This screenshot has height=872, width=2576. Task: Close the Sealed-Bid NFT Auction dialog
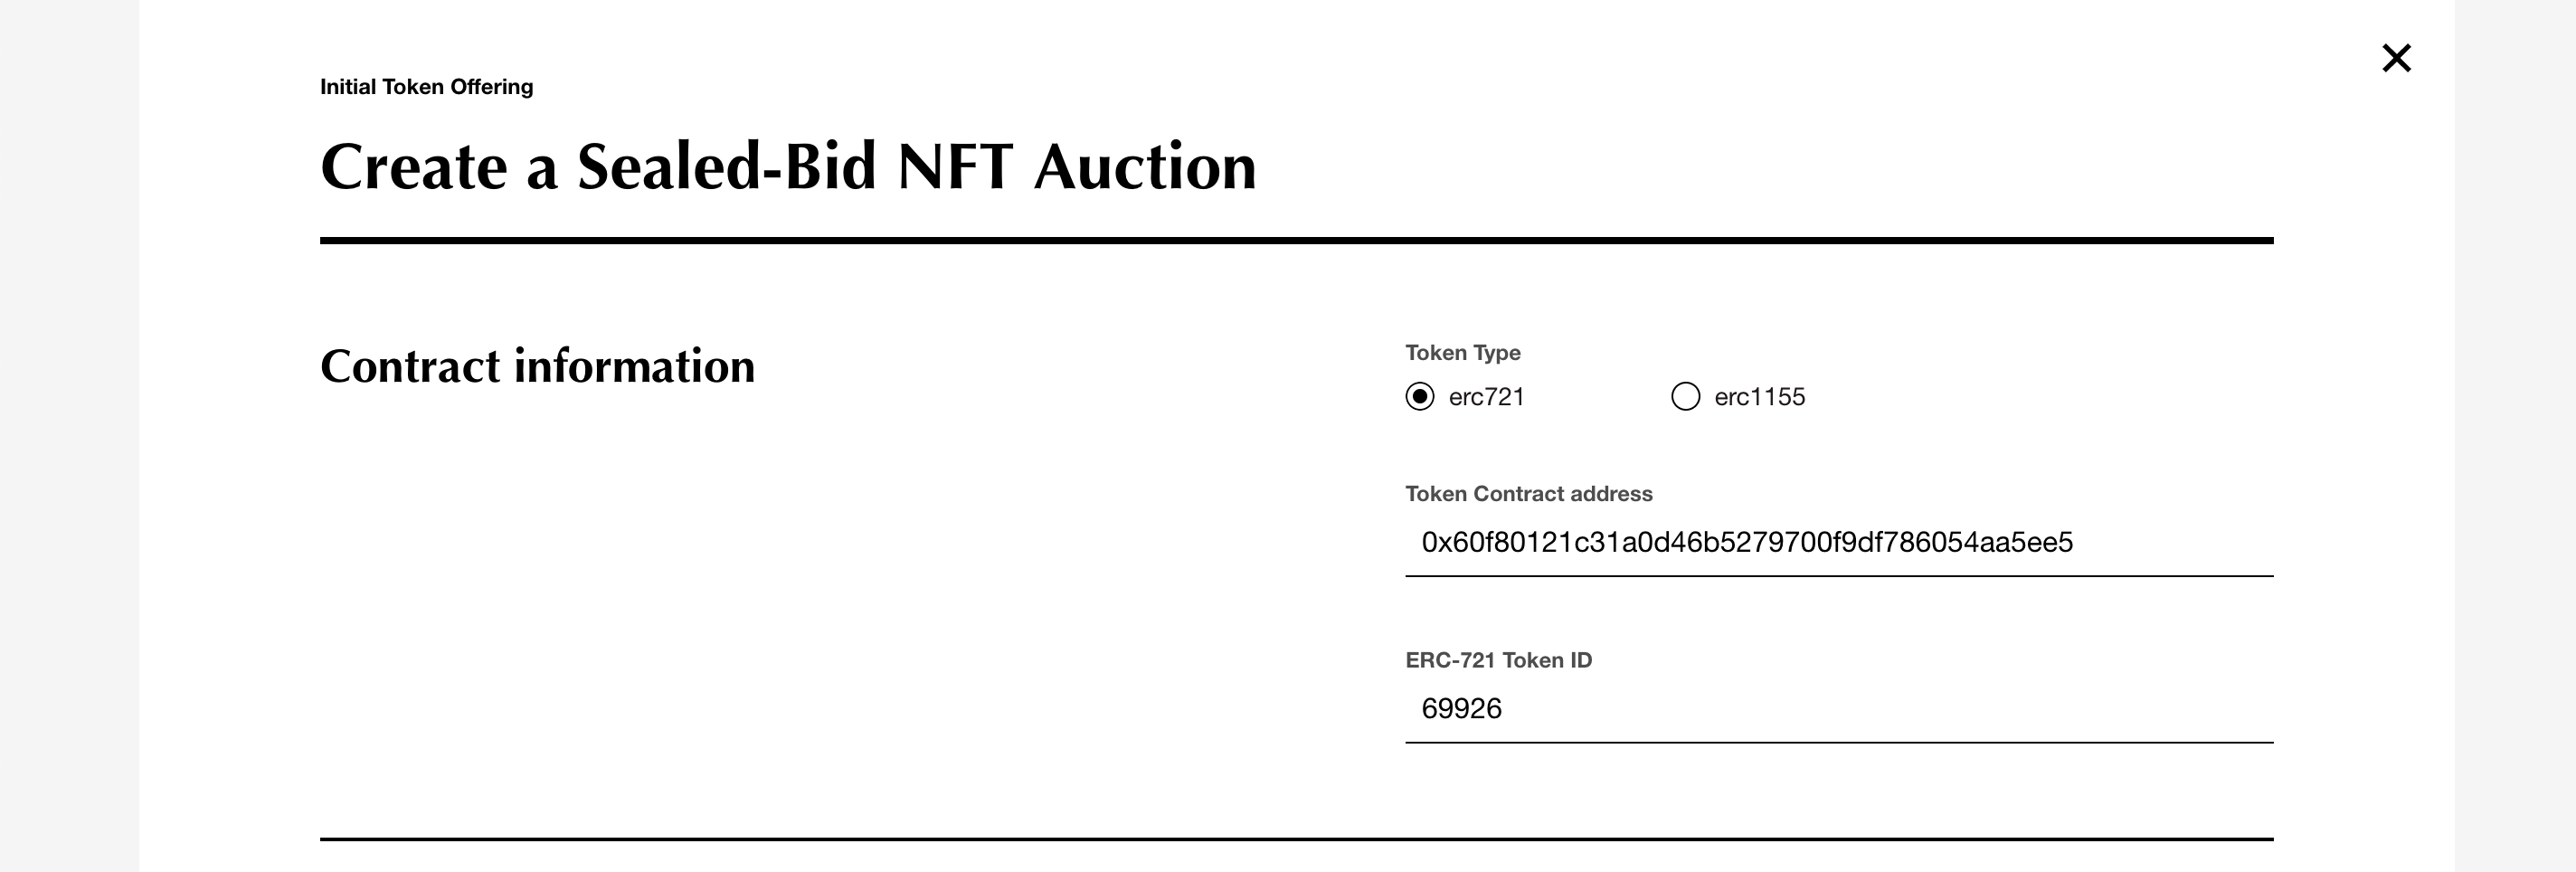coord(2396,58)
